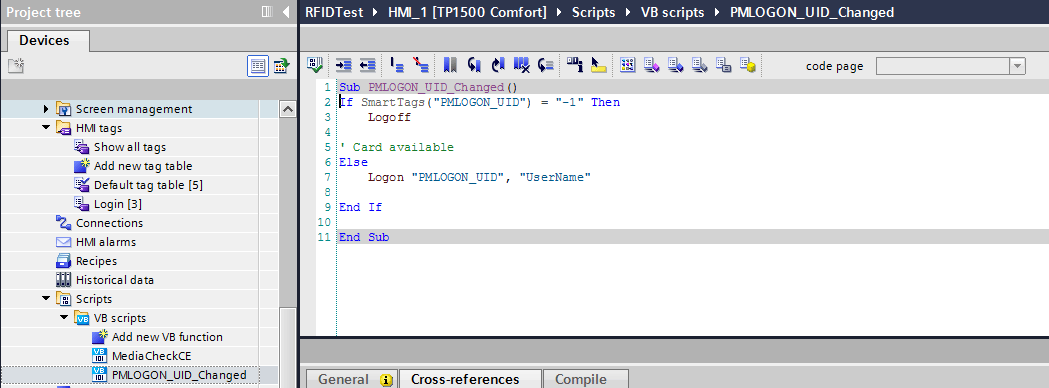Click the HMI tags folder label
The image size is (1049, 388).
coord(98,127)
